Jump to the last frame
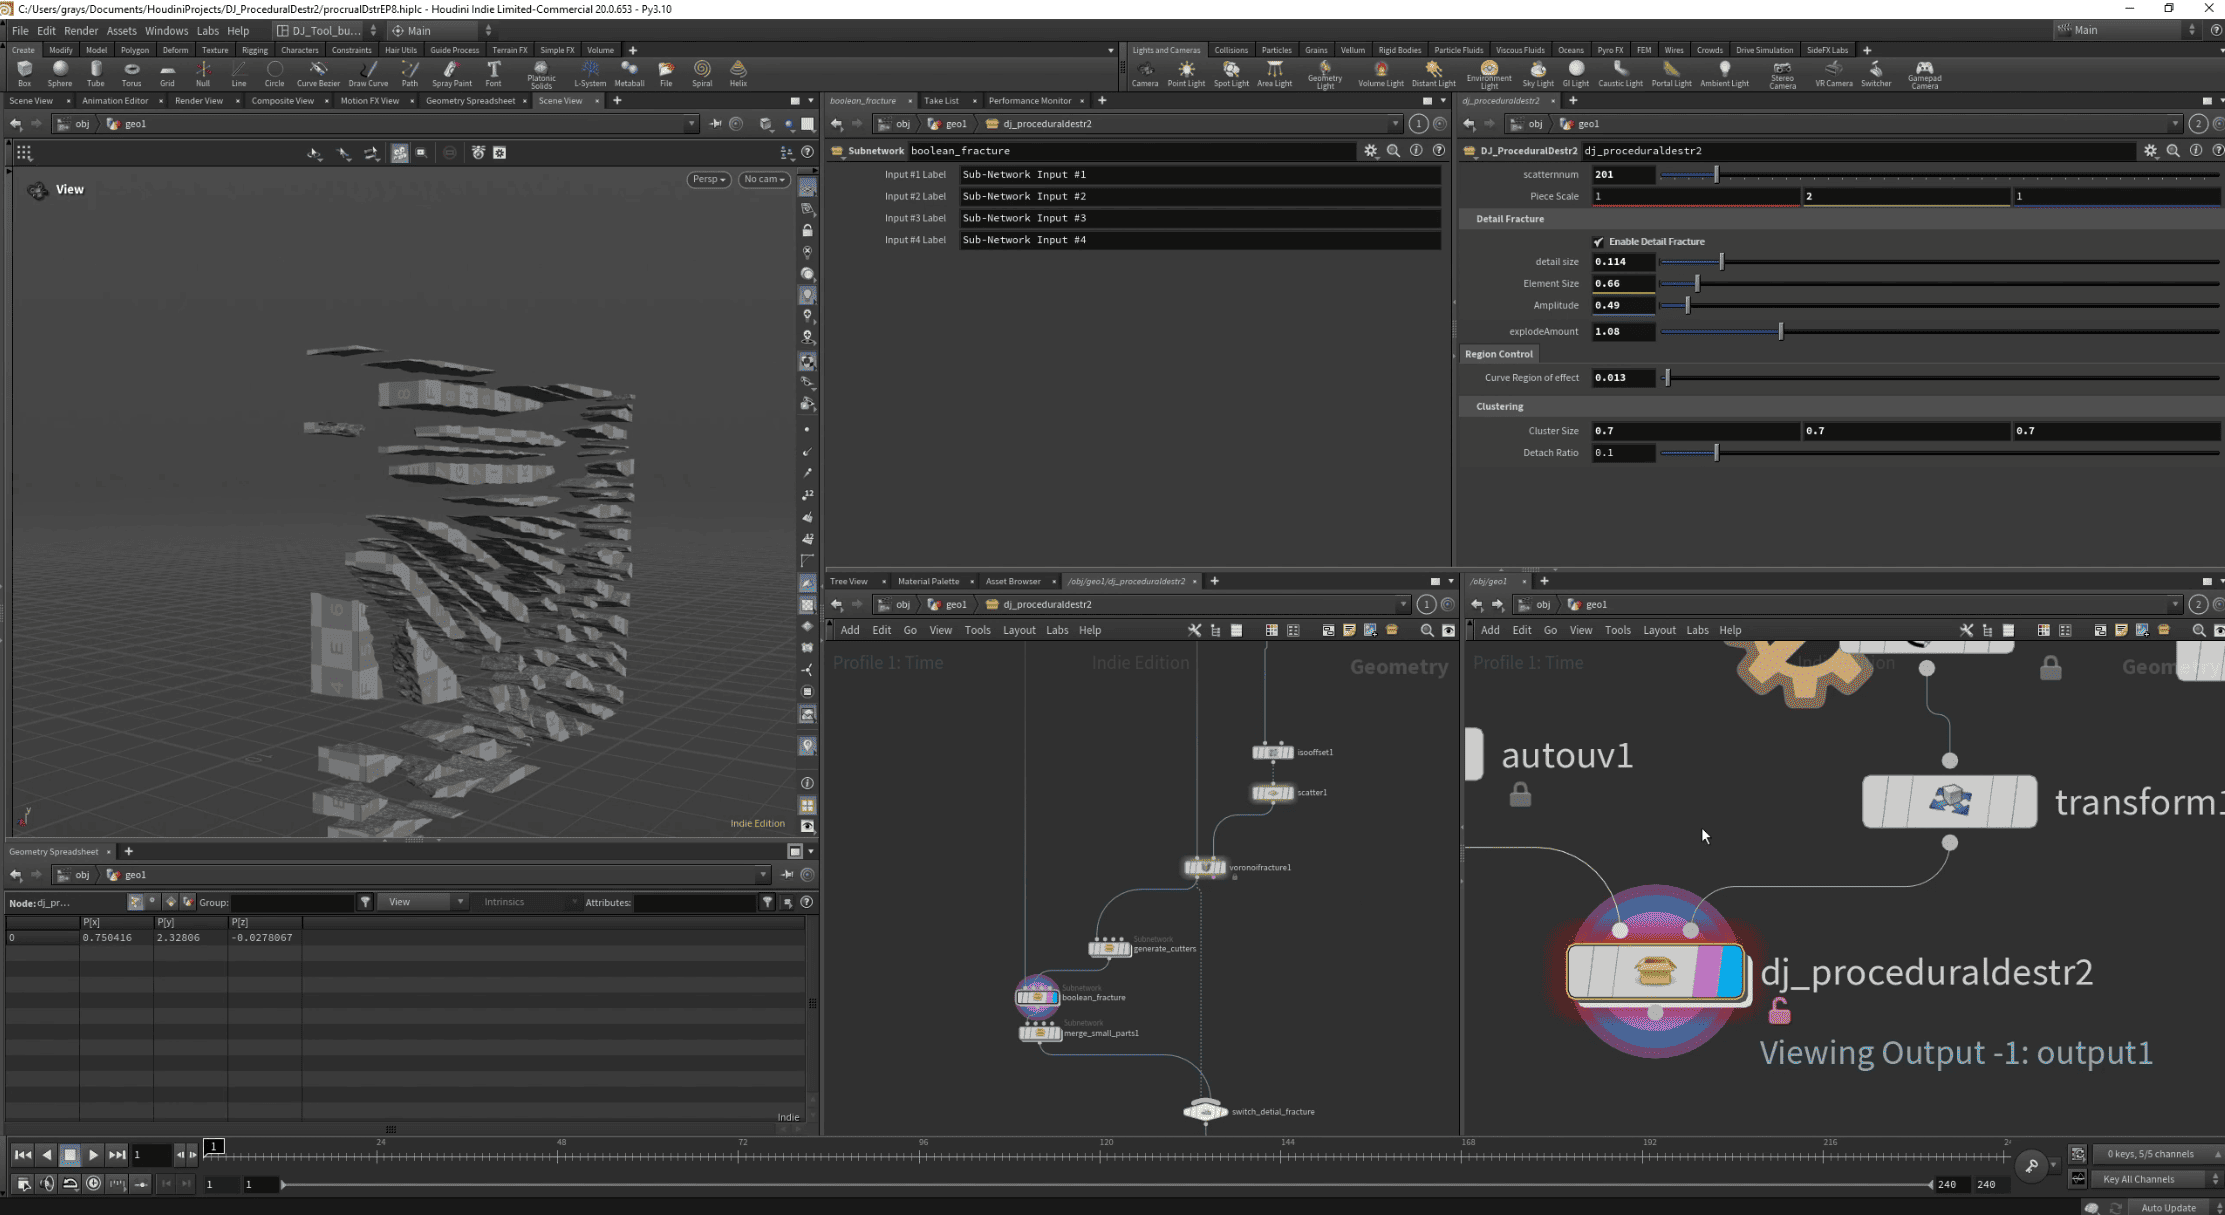 click(x=117, y=1154)
